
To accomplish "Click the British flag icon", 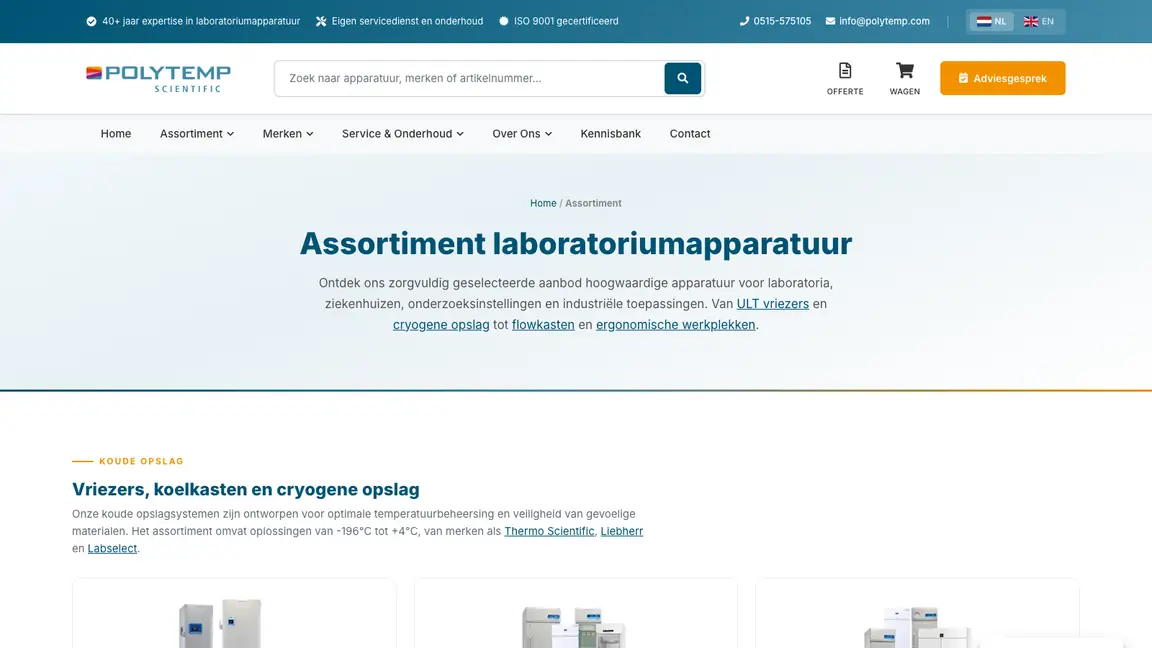I will pyautogui.click(x=1031, y=21).
